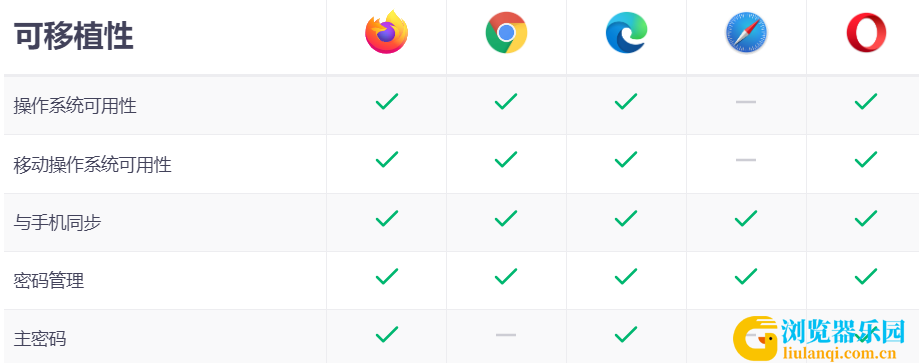919x363 pixels.
Task: Open the liulanqi.com.cn watermark link
Action: [839, 353]
